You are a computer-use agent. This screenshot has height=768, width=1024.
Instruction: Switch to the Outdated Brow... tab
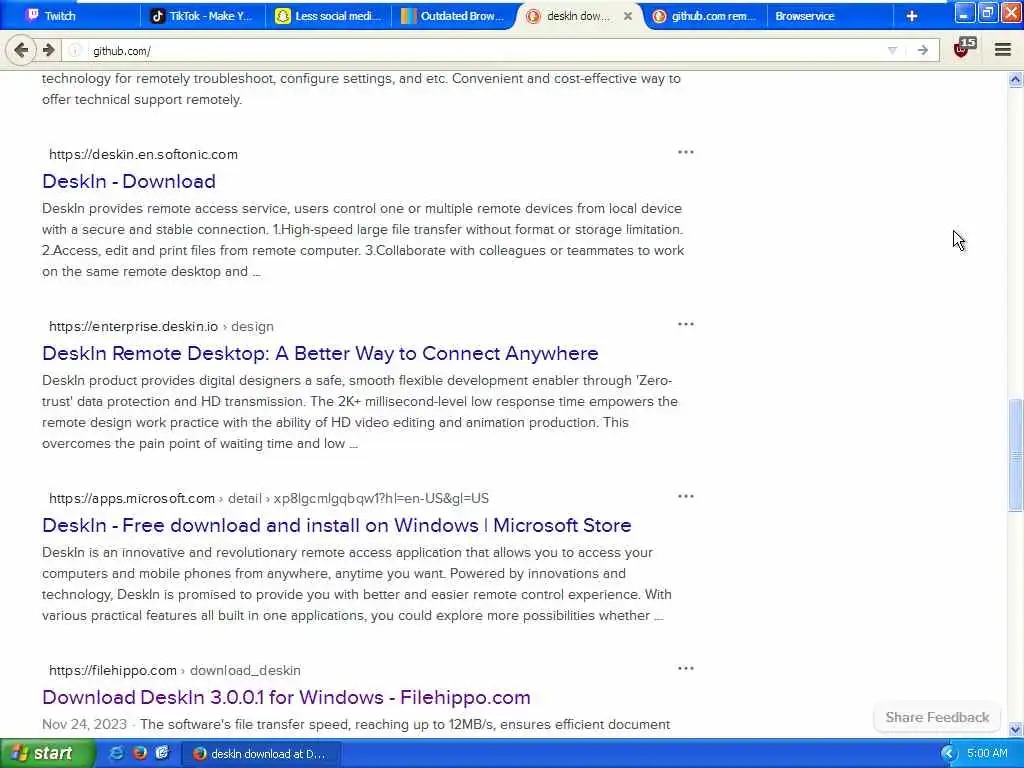pyautogui.click(x=455, y=16)
